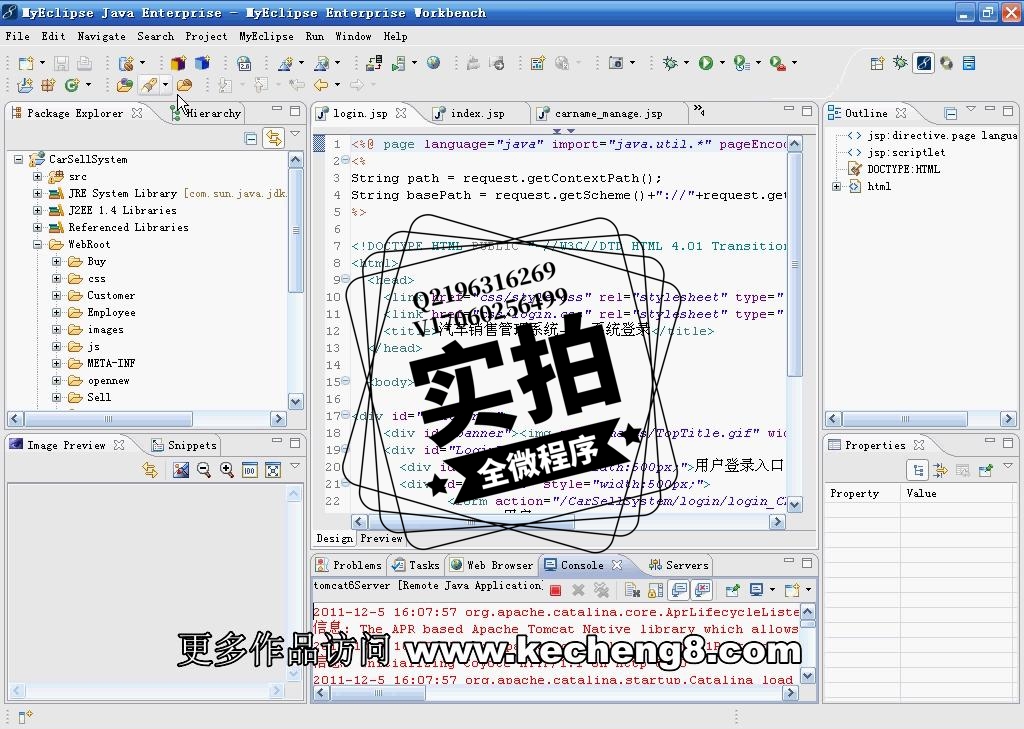1024x729 pixels.
Task: Open dropdown arrow next to Run icon
Action: (722, 63)
